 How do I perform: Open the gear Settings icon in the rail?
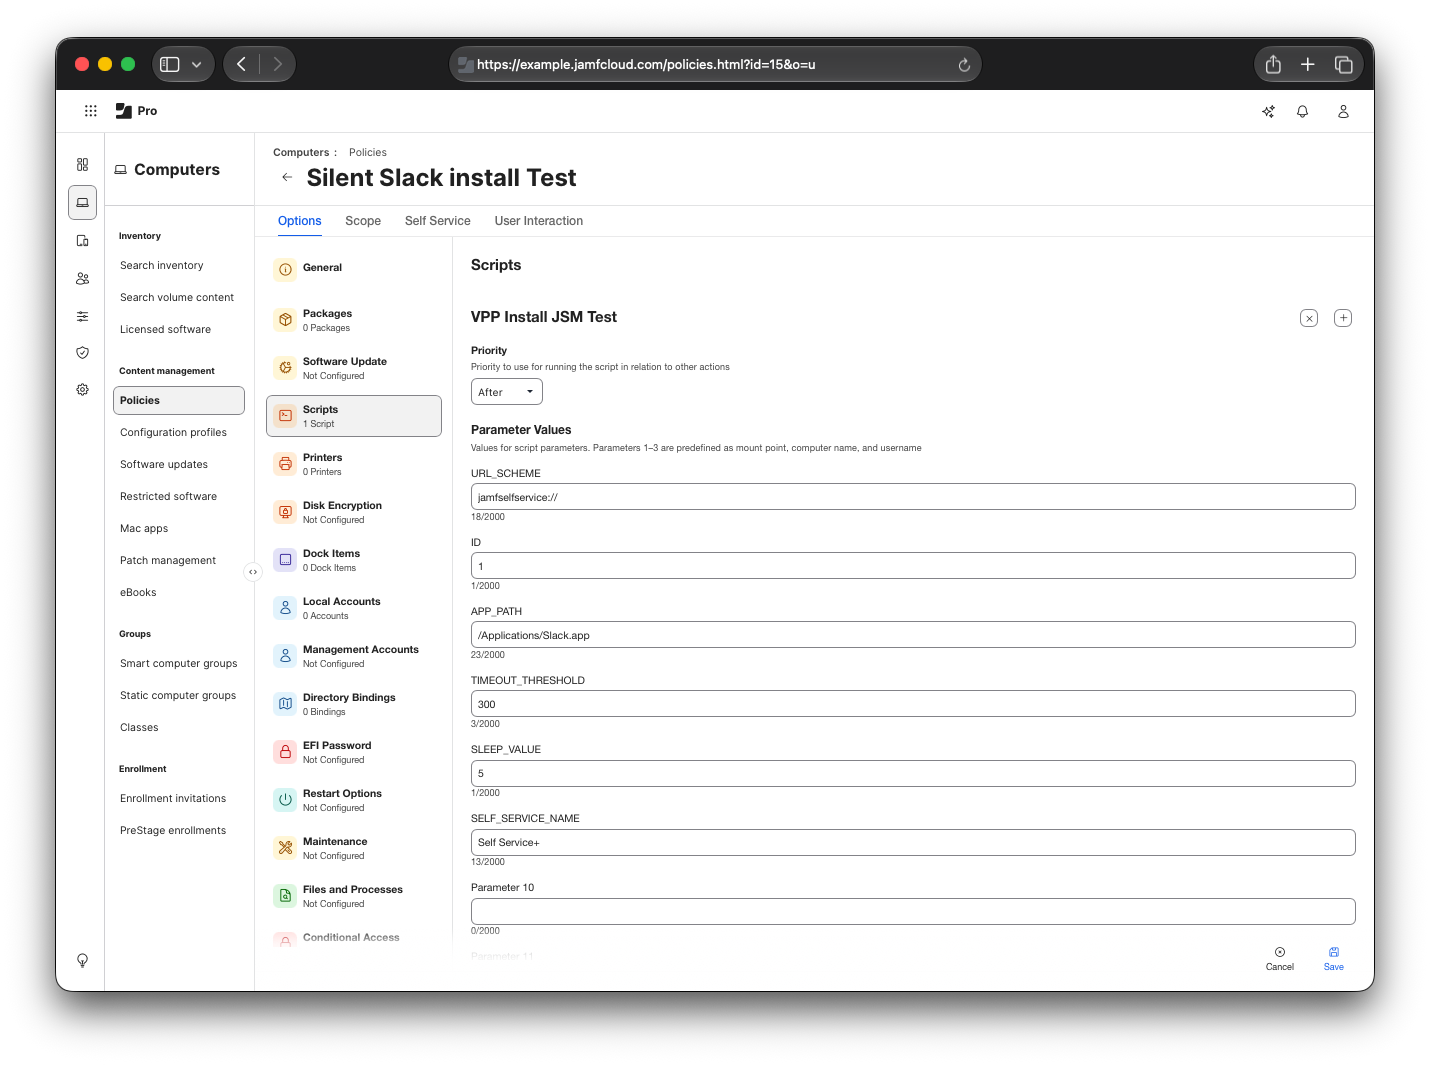pyautogui.click(x=82, y=389)
